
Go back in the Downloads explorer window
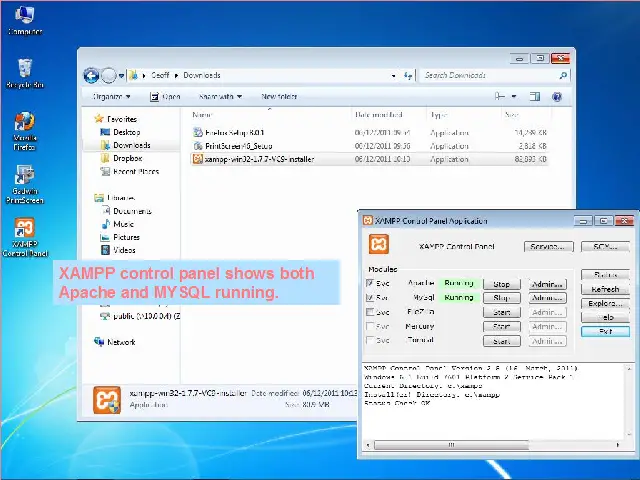click(x=91, y=75)
